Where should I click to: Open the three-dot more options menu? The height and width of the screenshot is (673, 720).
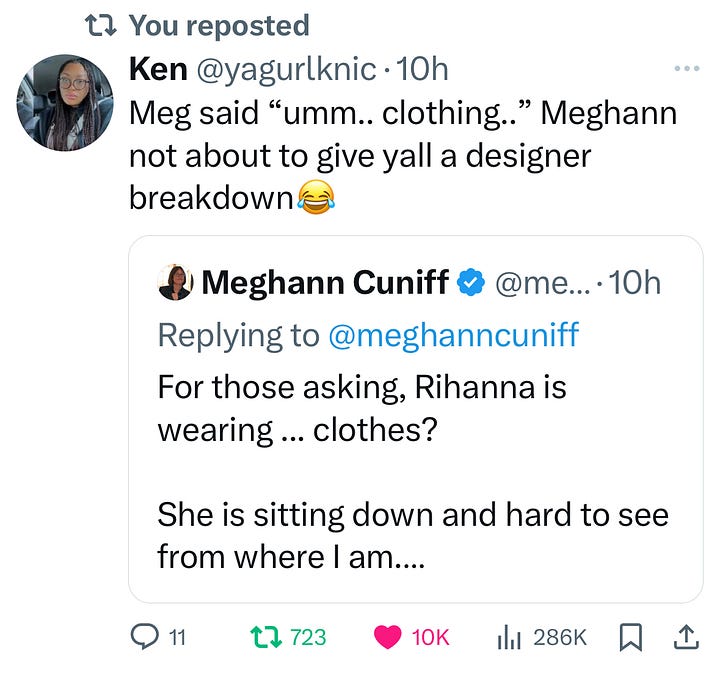click(686, 70)
